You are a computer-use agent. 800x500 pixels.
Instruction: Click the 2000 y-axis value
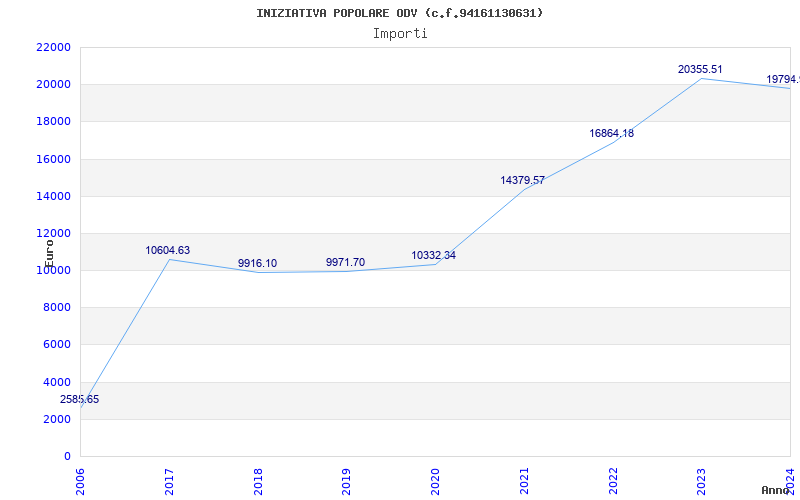[57, 419]
